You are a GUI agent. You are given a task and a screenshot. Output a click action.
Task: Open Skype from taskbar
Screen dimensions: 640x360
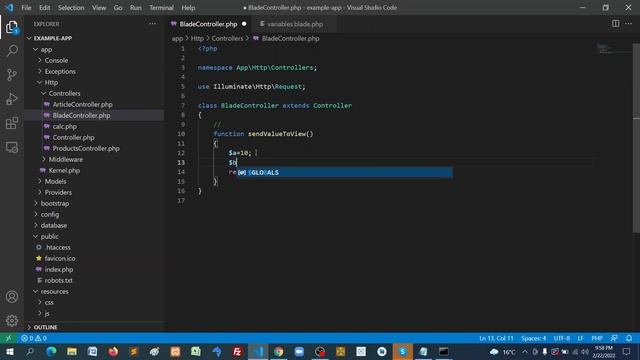coord(402,351)
